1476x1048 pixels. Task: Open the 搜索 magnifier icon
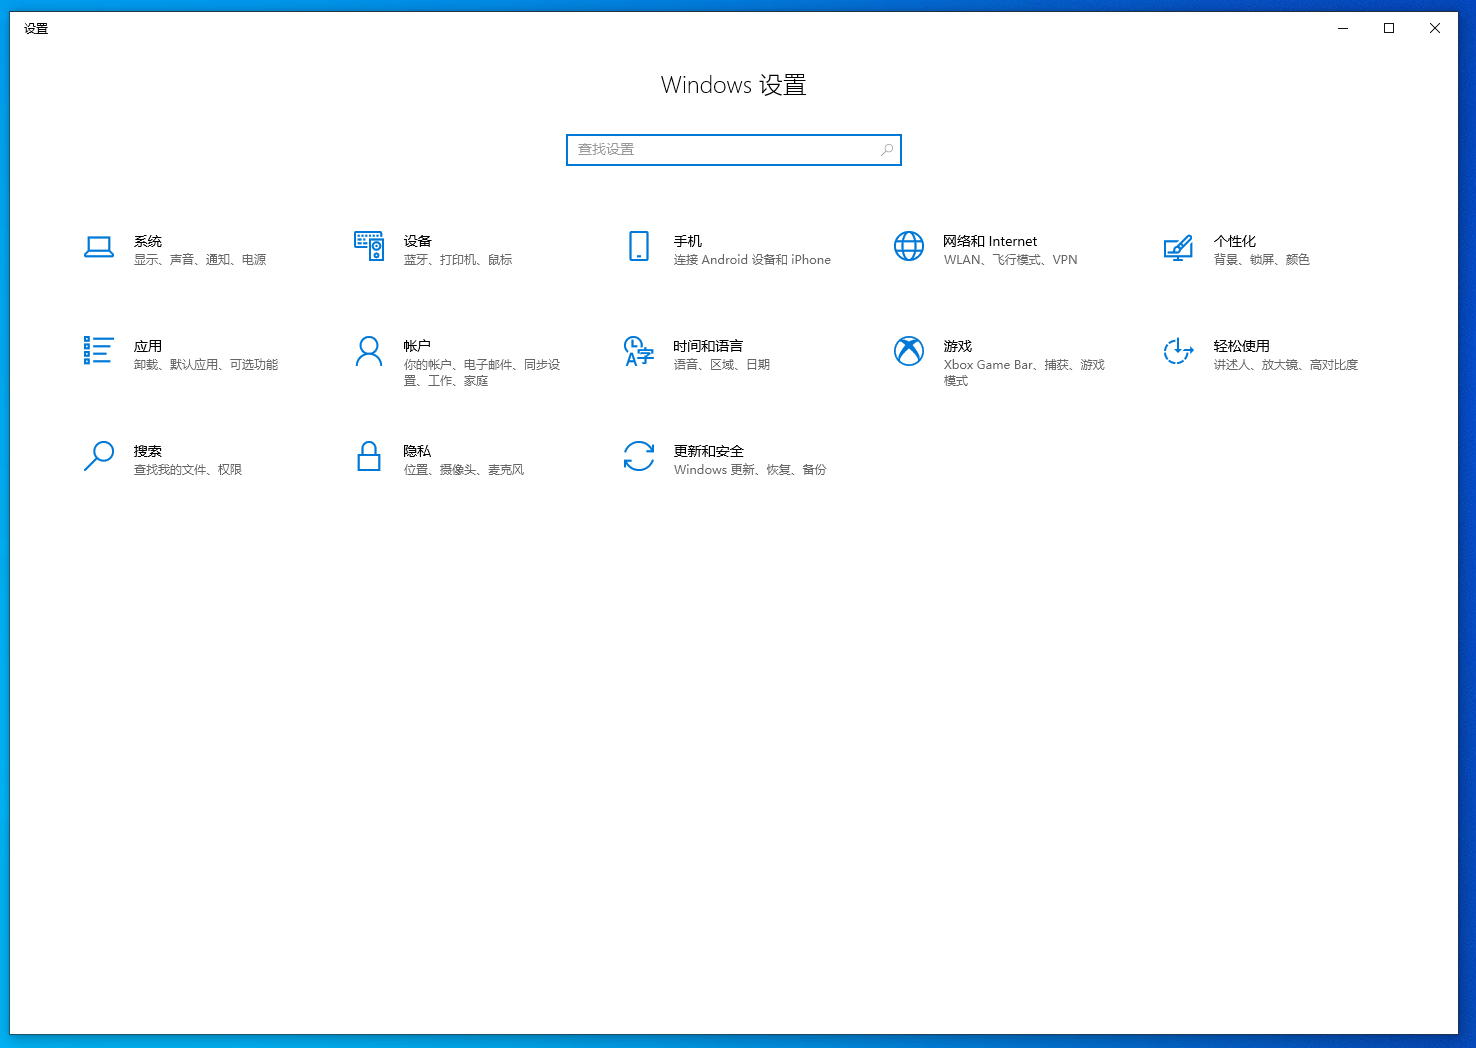[99, 456]
